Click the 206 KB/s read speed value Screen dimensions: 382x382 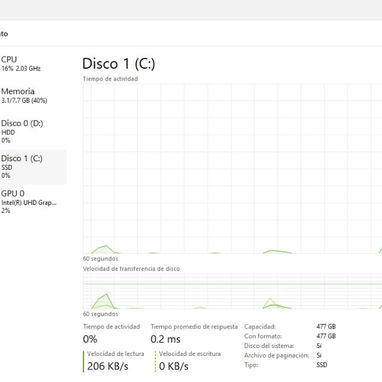[x=108, y=366]
